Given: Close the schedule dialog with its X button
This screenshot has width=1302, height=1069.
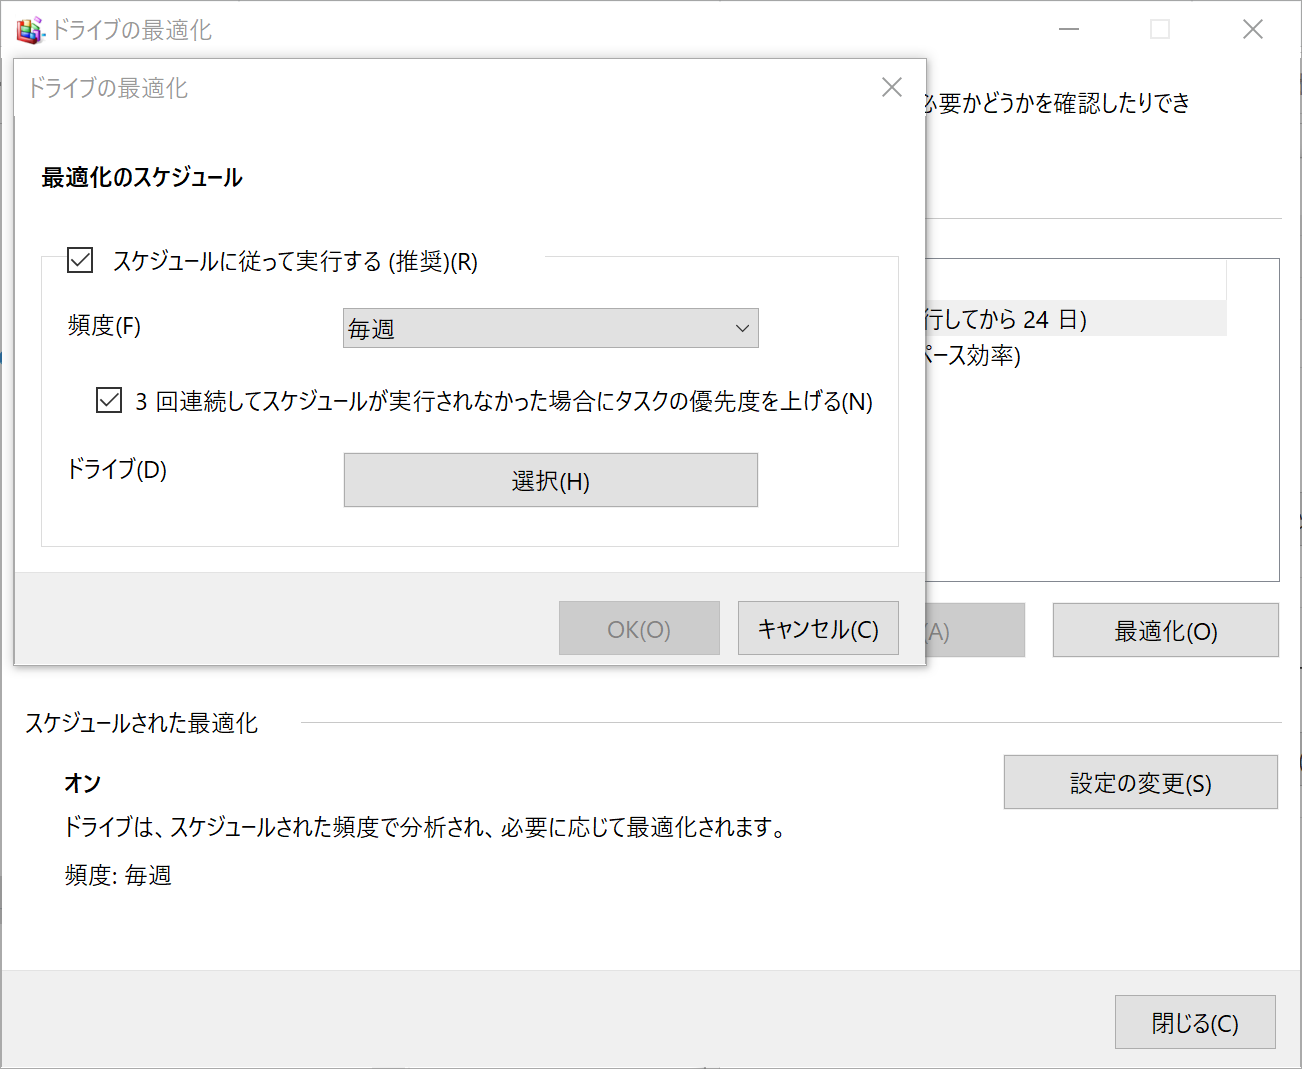Looking at the screenshot, I should (x=891, y=88).
